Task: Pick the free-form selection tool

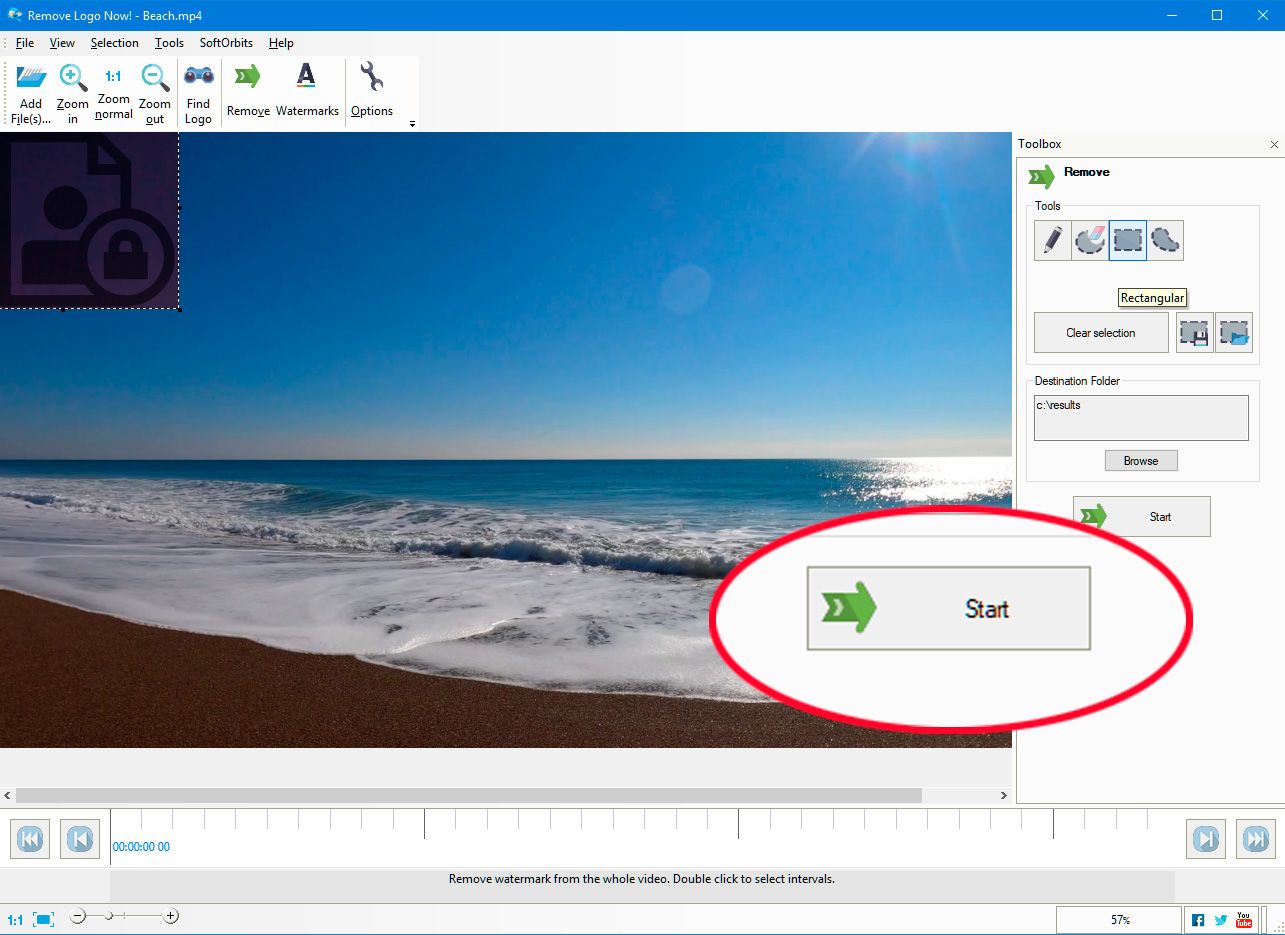Action: pos(1165,241)
